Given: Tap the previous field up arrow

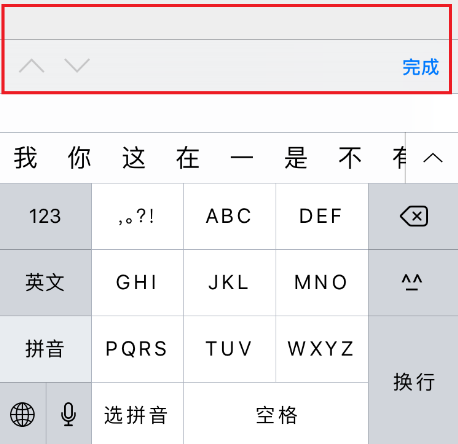Looking at the screenshot, I should pos(32,66).
